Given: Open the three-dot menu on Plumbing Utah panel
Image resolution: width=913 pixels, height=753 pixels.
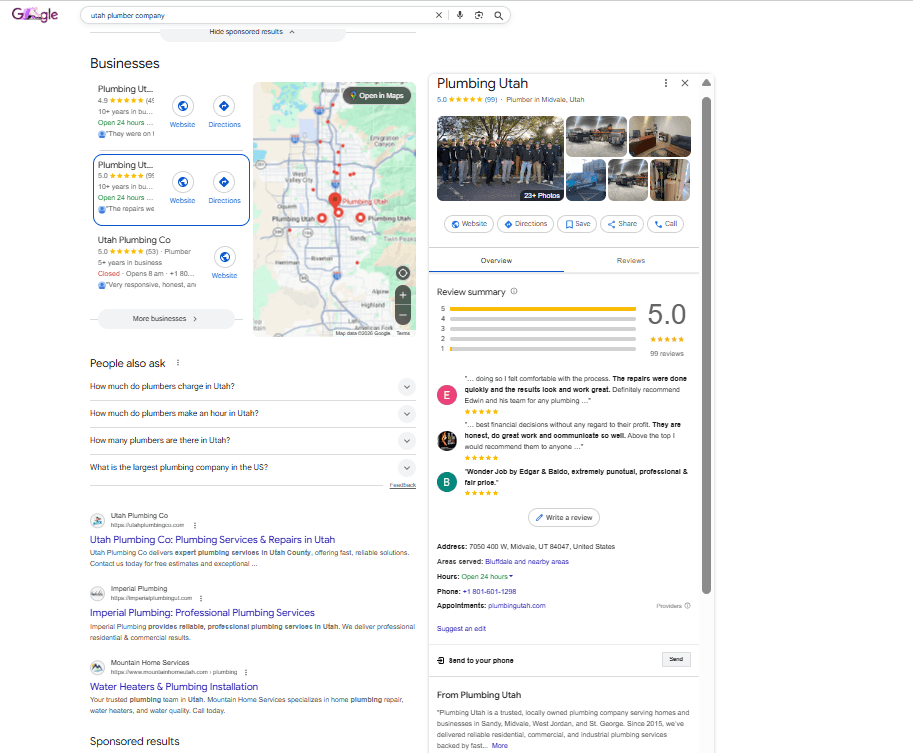Looking at the screenshot, I should pos(665,83).
